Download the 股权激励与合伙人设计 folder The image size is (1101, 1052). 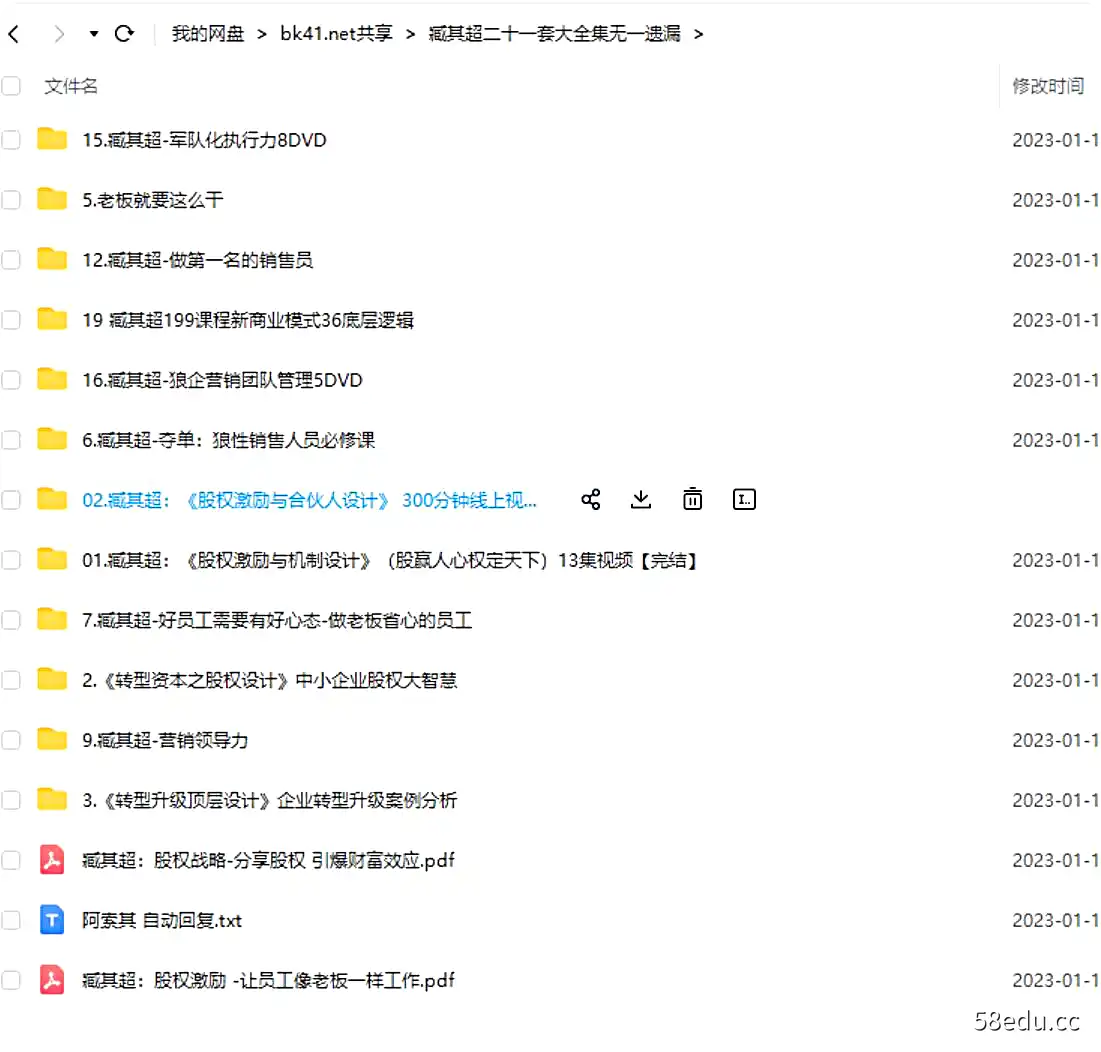[x=641, y=499]
